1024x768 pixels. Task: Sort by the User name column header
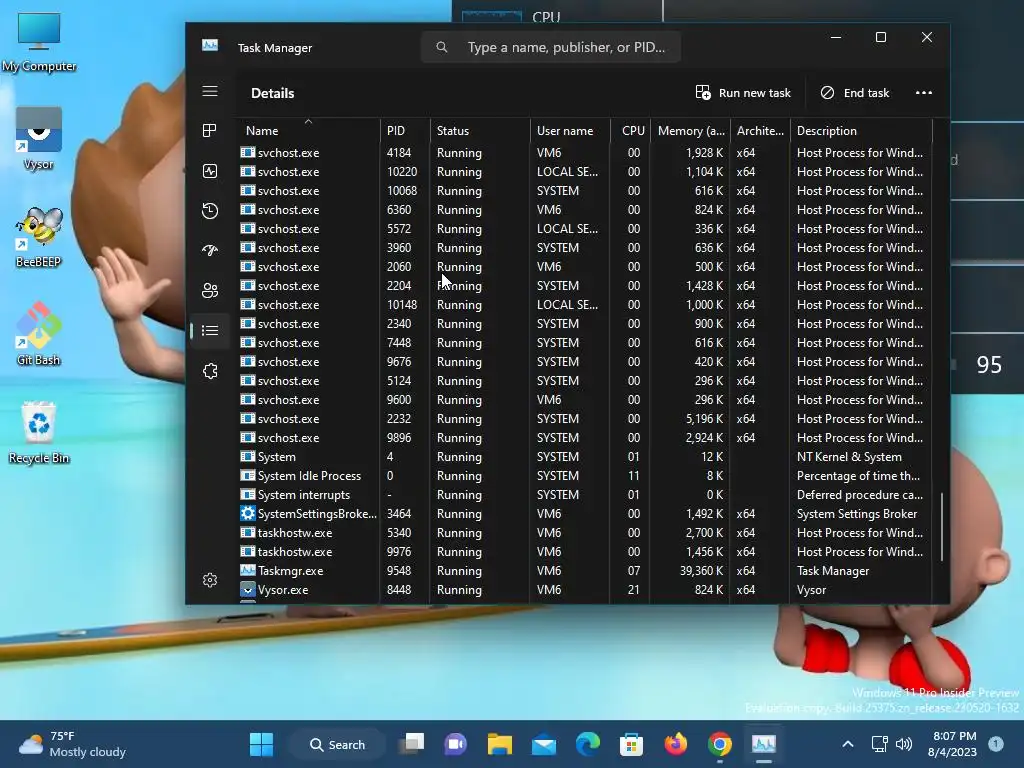tap(570, 131)
